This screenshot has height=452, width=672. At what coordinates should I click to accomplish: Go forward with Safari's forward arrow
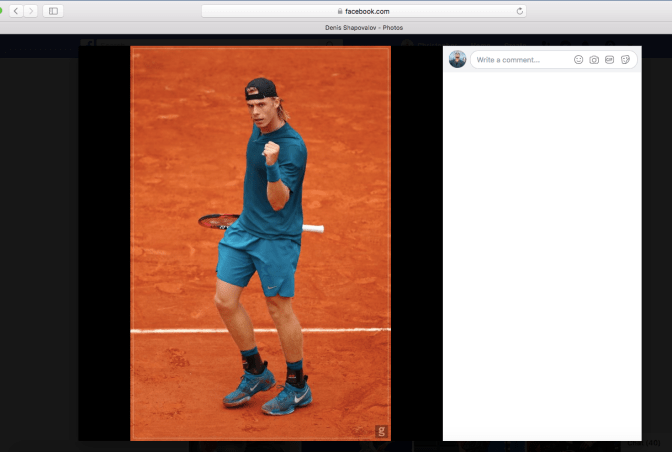click(31, 11)
